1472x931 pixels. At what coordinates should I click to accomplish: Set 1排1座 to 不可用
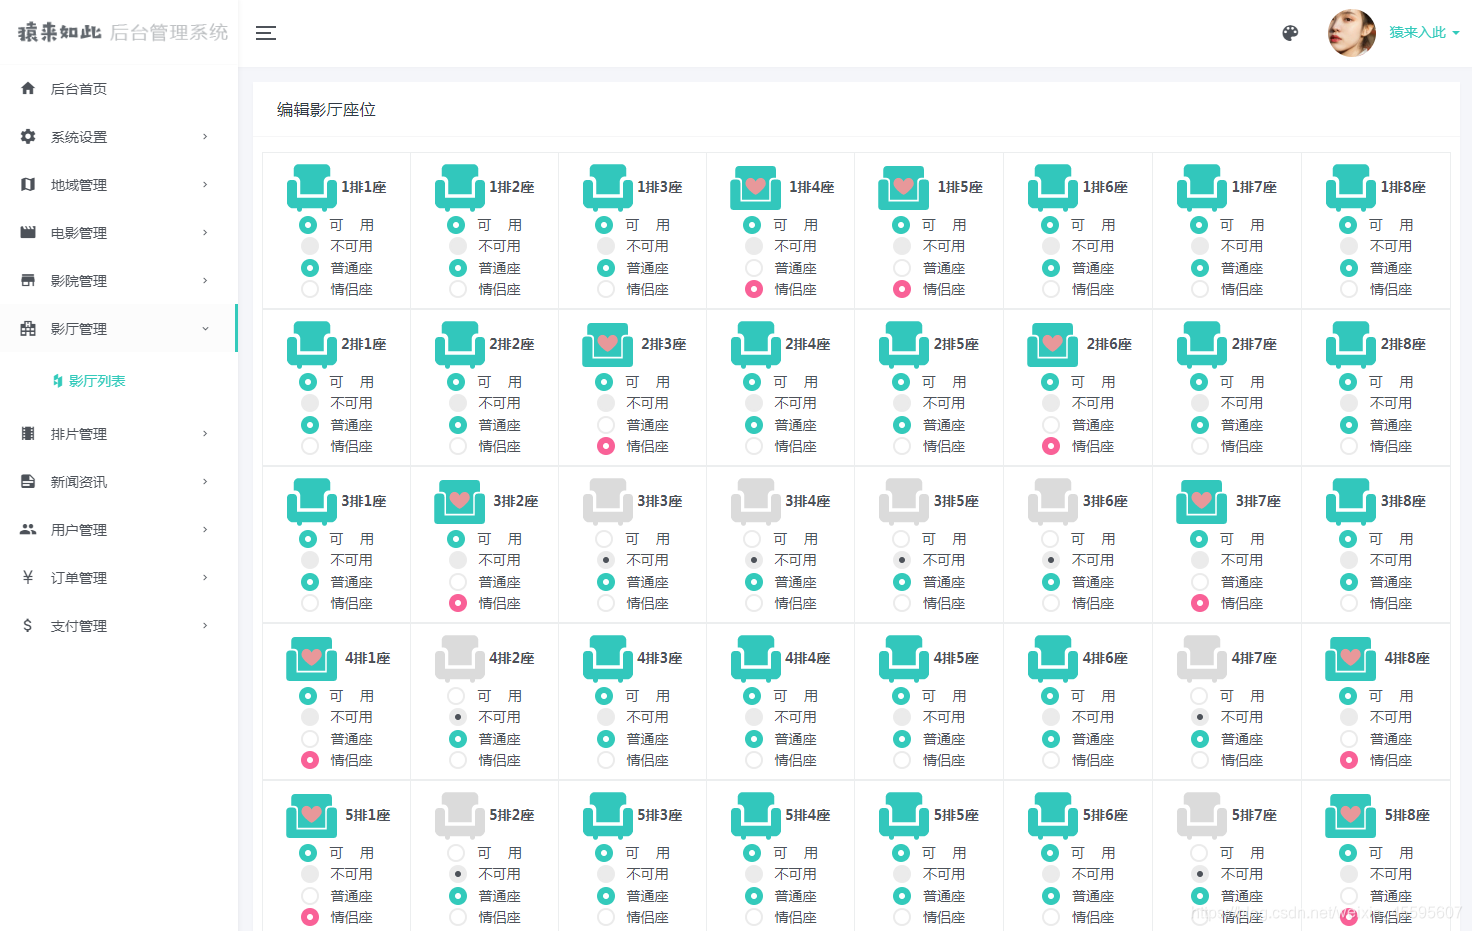click(x=310, y=246)
